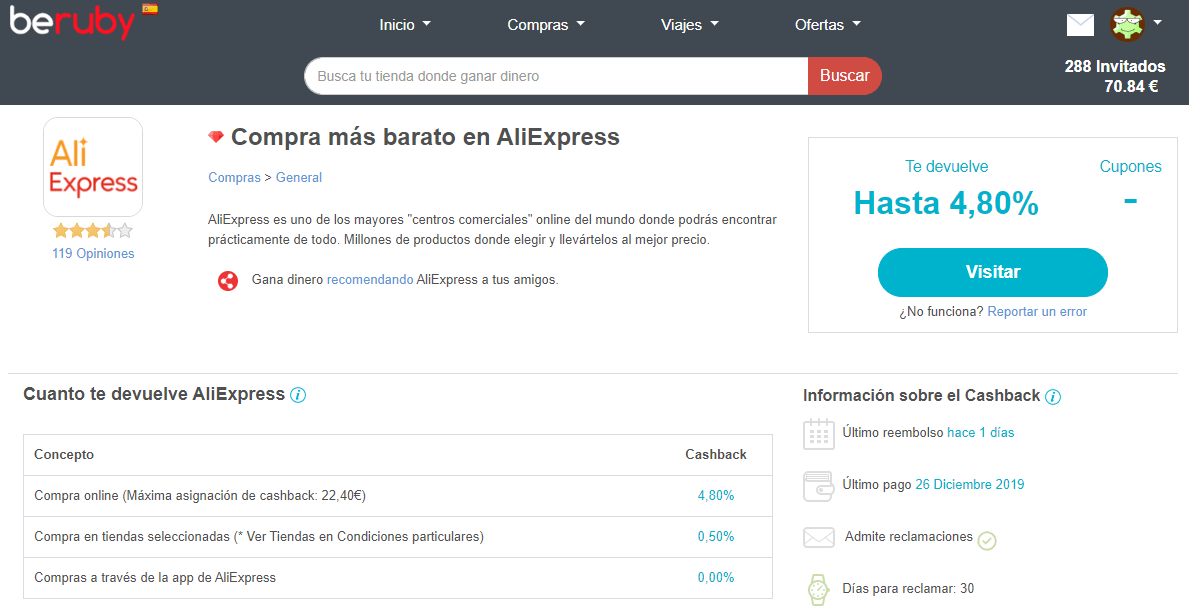Click info icon beside Información sobre el Cashback

coord(1053,397)
